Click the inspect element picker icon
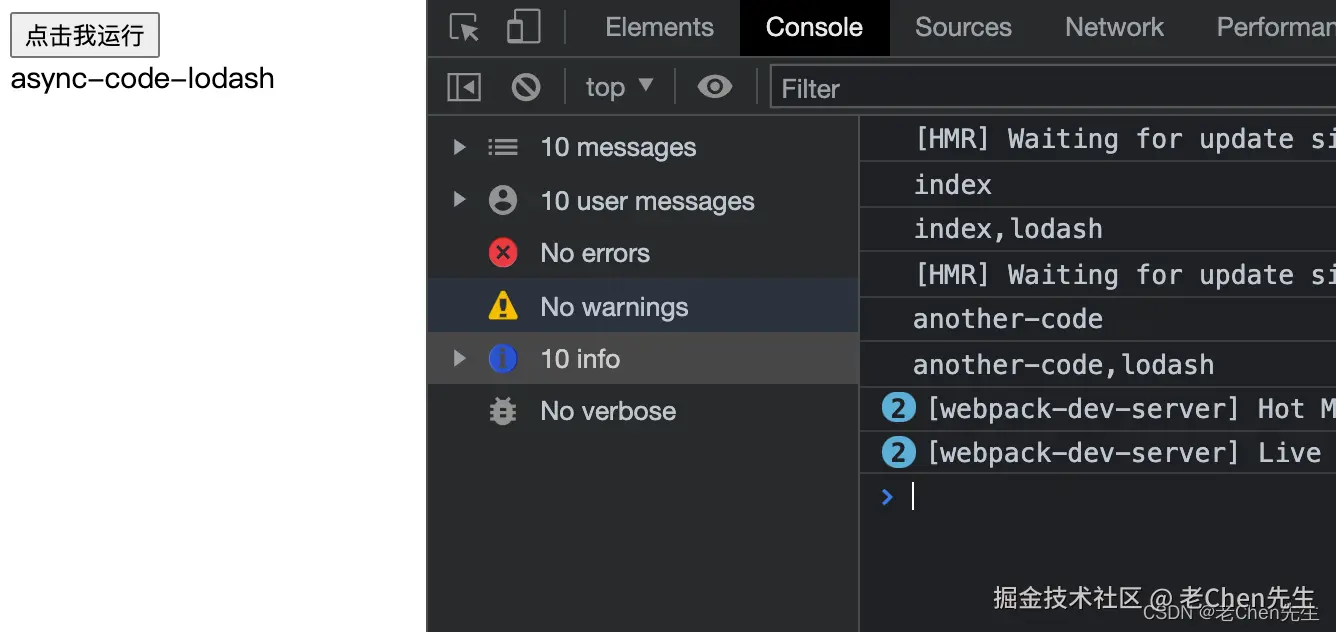Screen dimensions: 1336x632 click(464, 28)
